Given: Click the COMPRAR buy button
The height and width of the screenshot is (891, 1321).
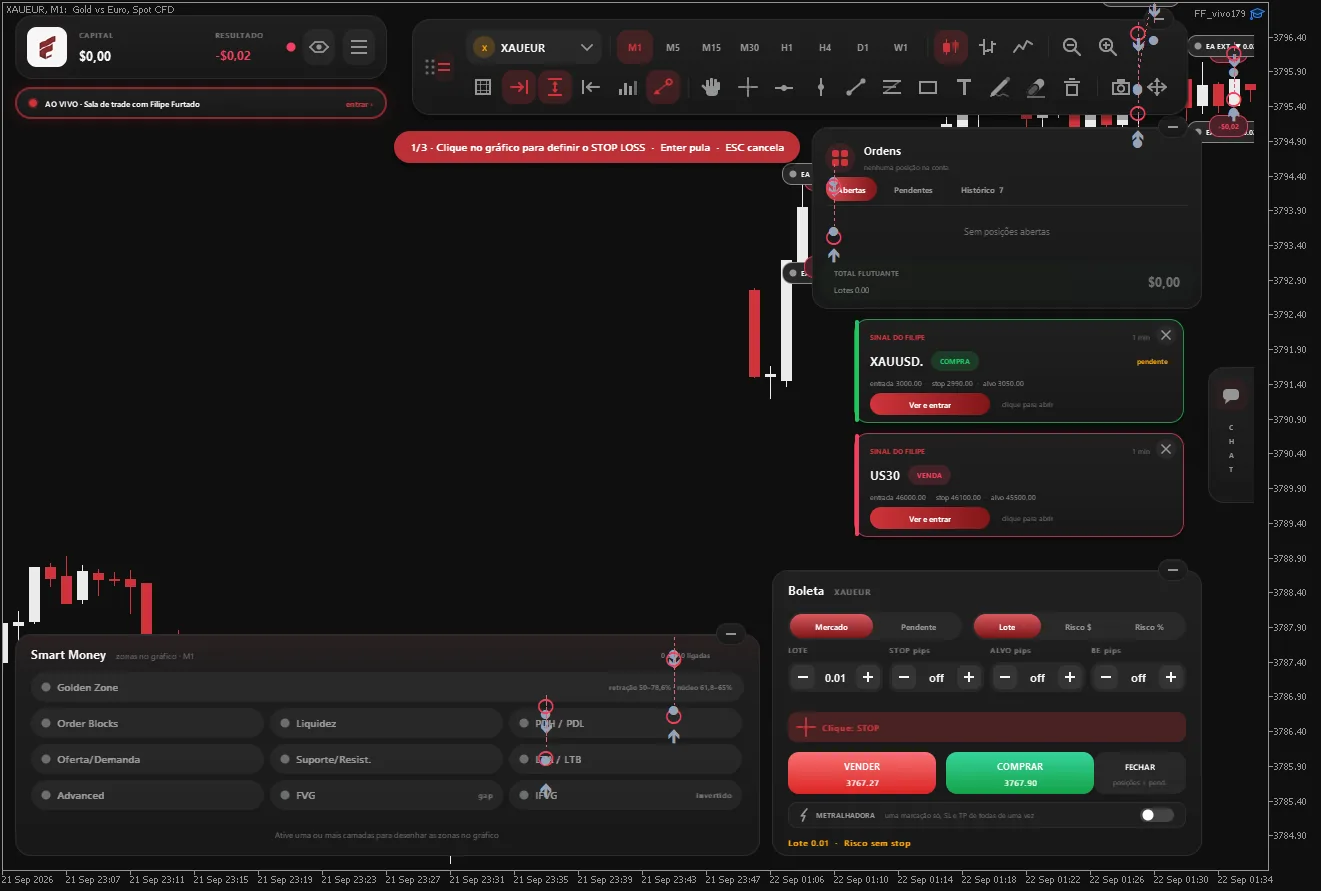Looking at the screenshot, I should tap(1020, 773).
